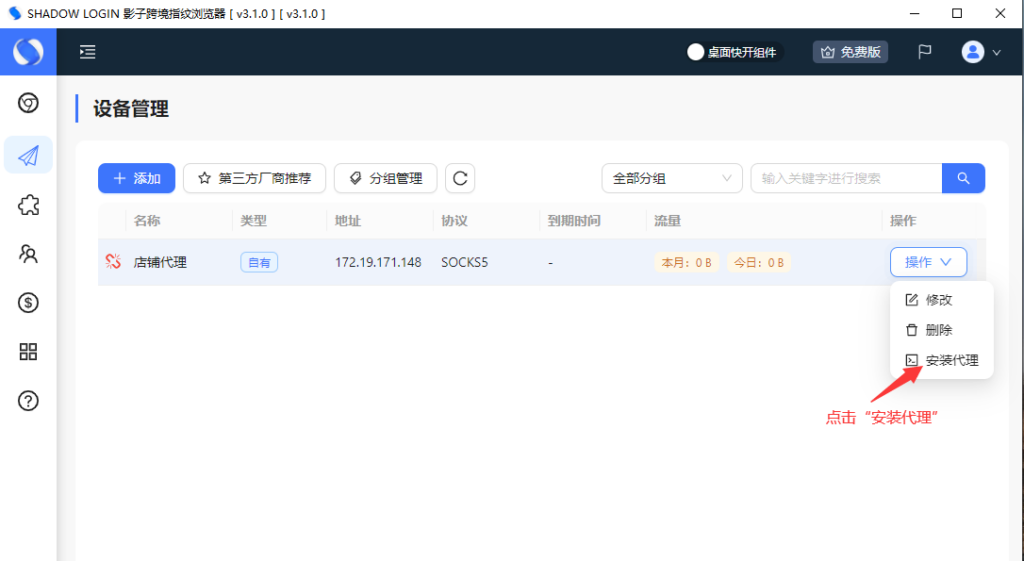This screenshot has height=561, width=1024.
Task: Collapse the sidebar with menu fold icon
Action: (88, 52)
